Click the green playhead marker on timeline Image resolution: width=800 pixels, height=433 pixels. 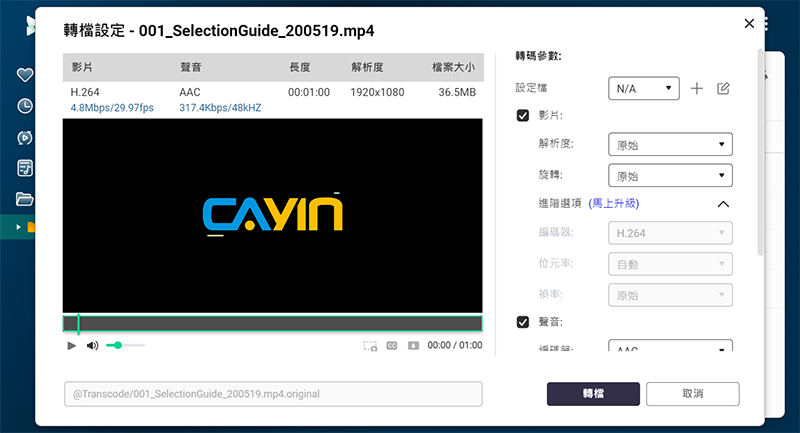pyautogui.click(x=78, y=324)
